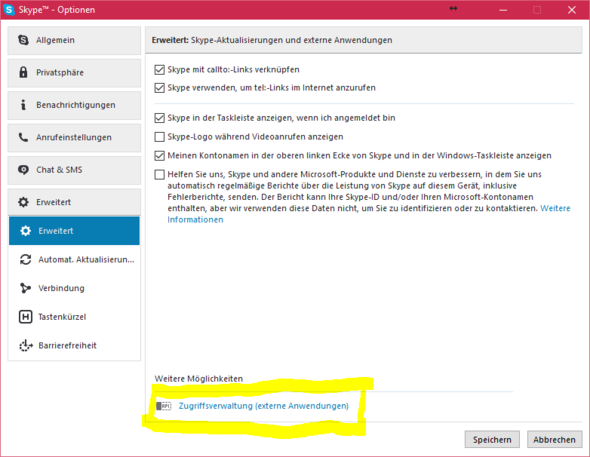This screenshot has width=590, height=457.
Task: Select Automat. Aktualisierung sub-item
Action: [x=74, y=259]
